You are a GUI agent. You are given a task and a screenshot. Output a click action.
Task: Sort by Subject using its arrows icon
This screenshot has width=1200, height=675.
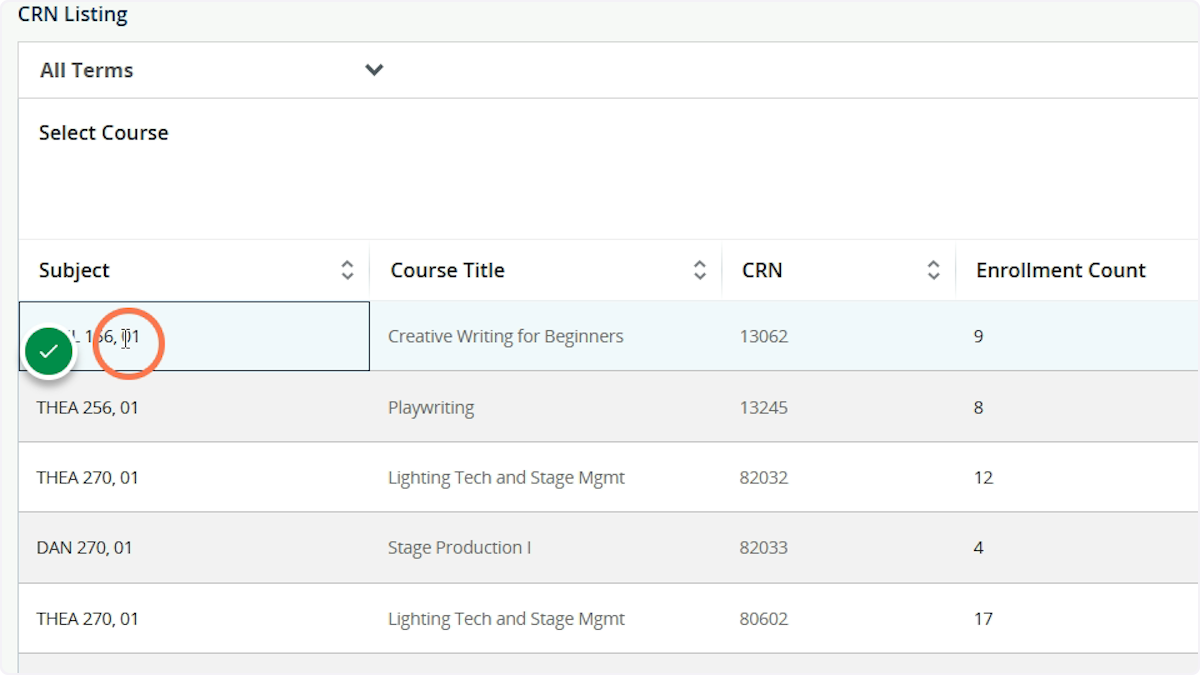347,270
